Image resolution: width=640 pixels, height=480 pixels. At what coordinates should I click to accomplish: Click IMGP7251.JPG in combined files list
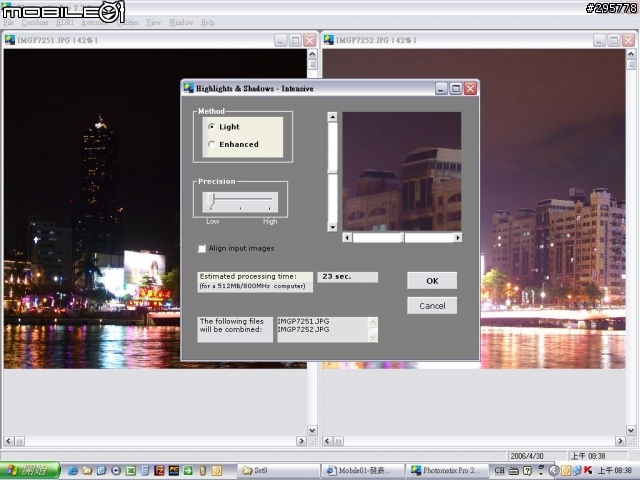point(303,321)
